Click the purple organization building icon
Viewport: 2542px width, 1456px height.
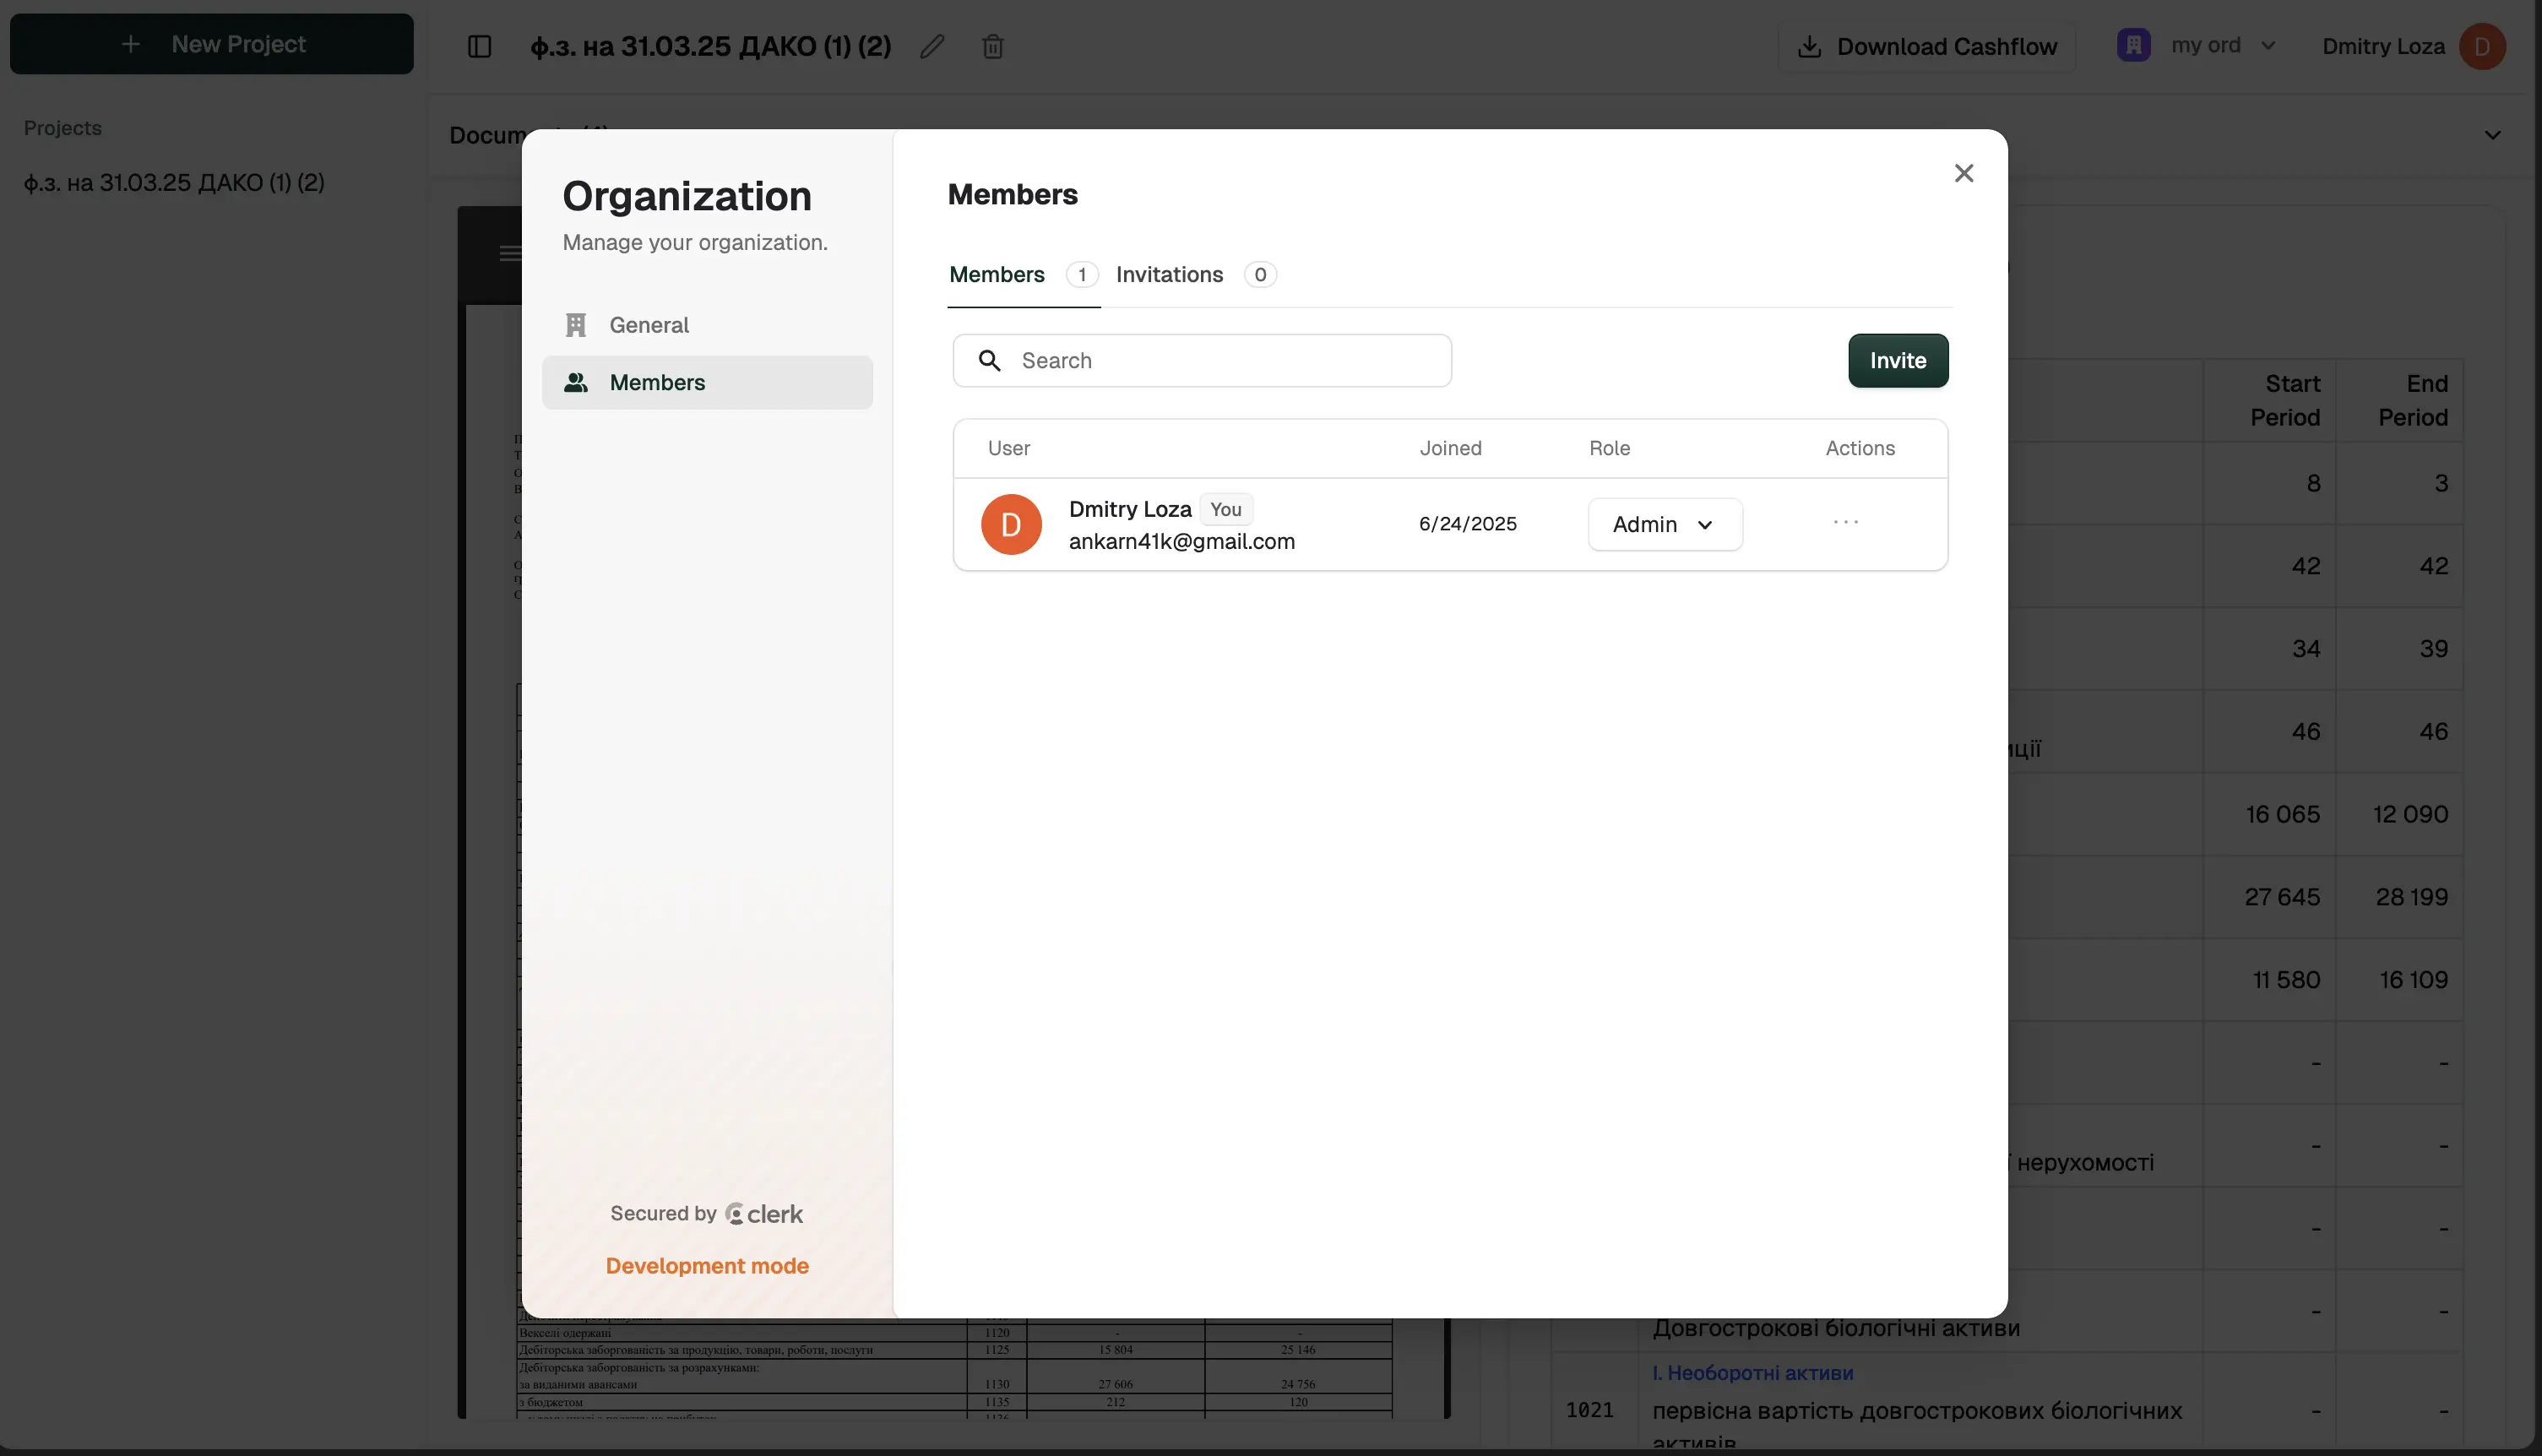point(2133,45)
